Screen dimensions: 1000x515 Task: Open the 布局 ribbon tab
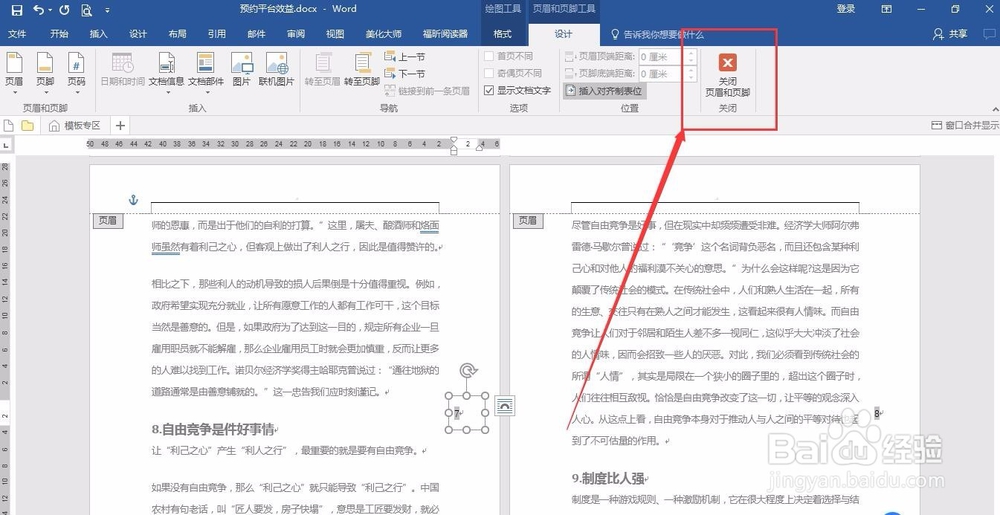(177, 34)
